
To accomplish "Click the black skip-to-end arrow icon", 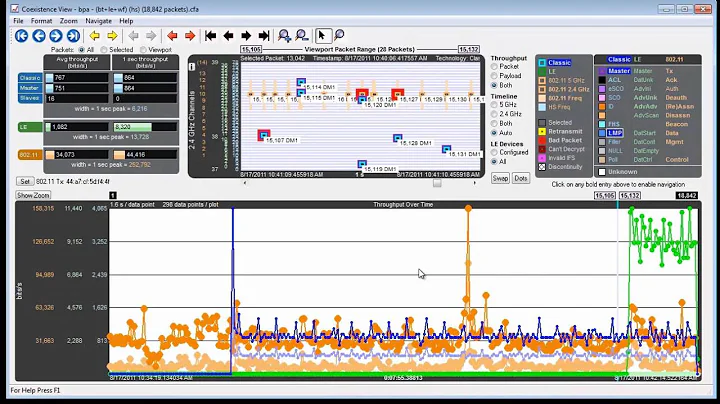I will point(264,36).
